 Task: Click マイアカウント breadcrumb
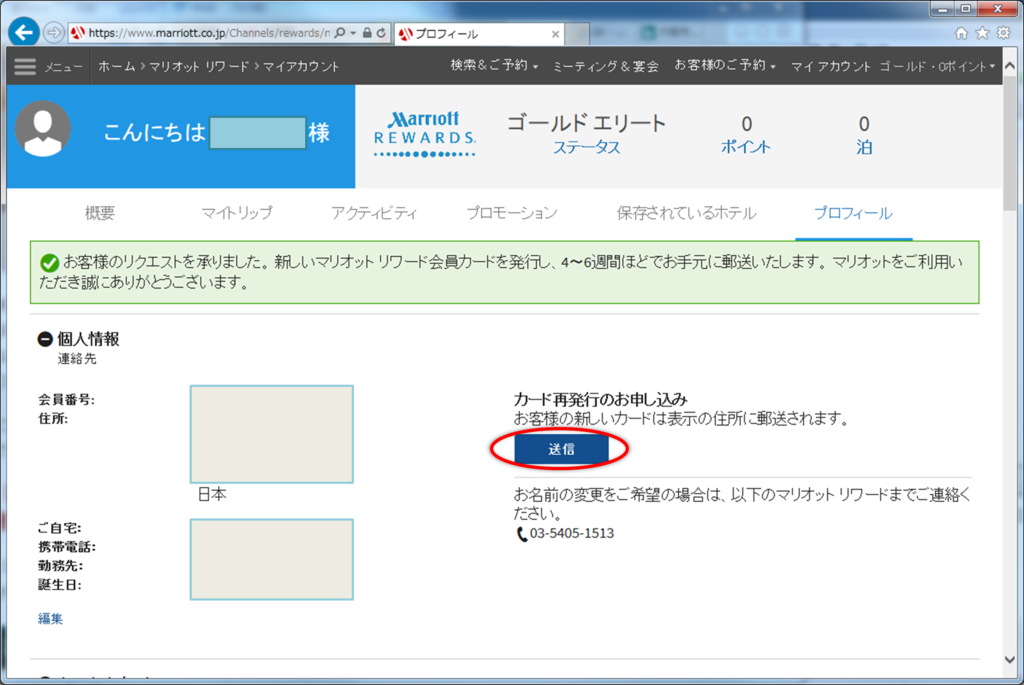click(301, 66)
